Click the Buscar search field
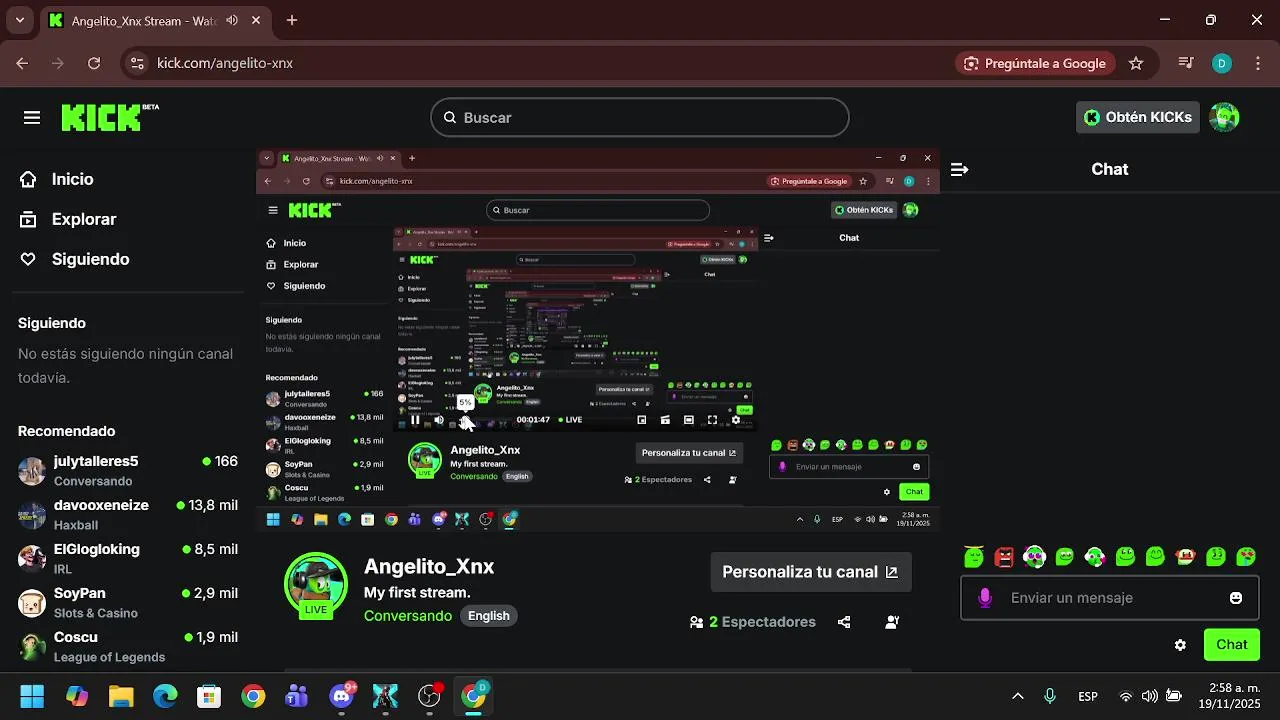 point(640,117)
